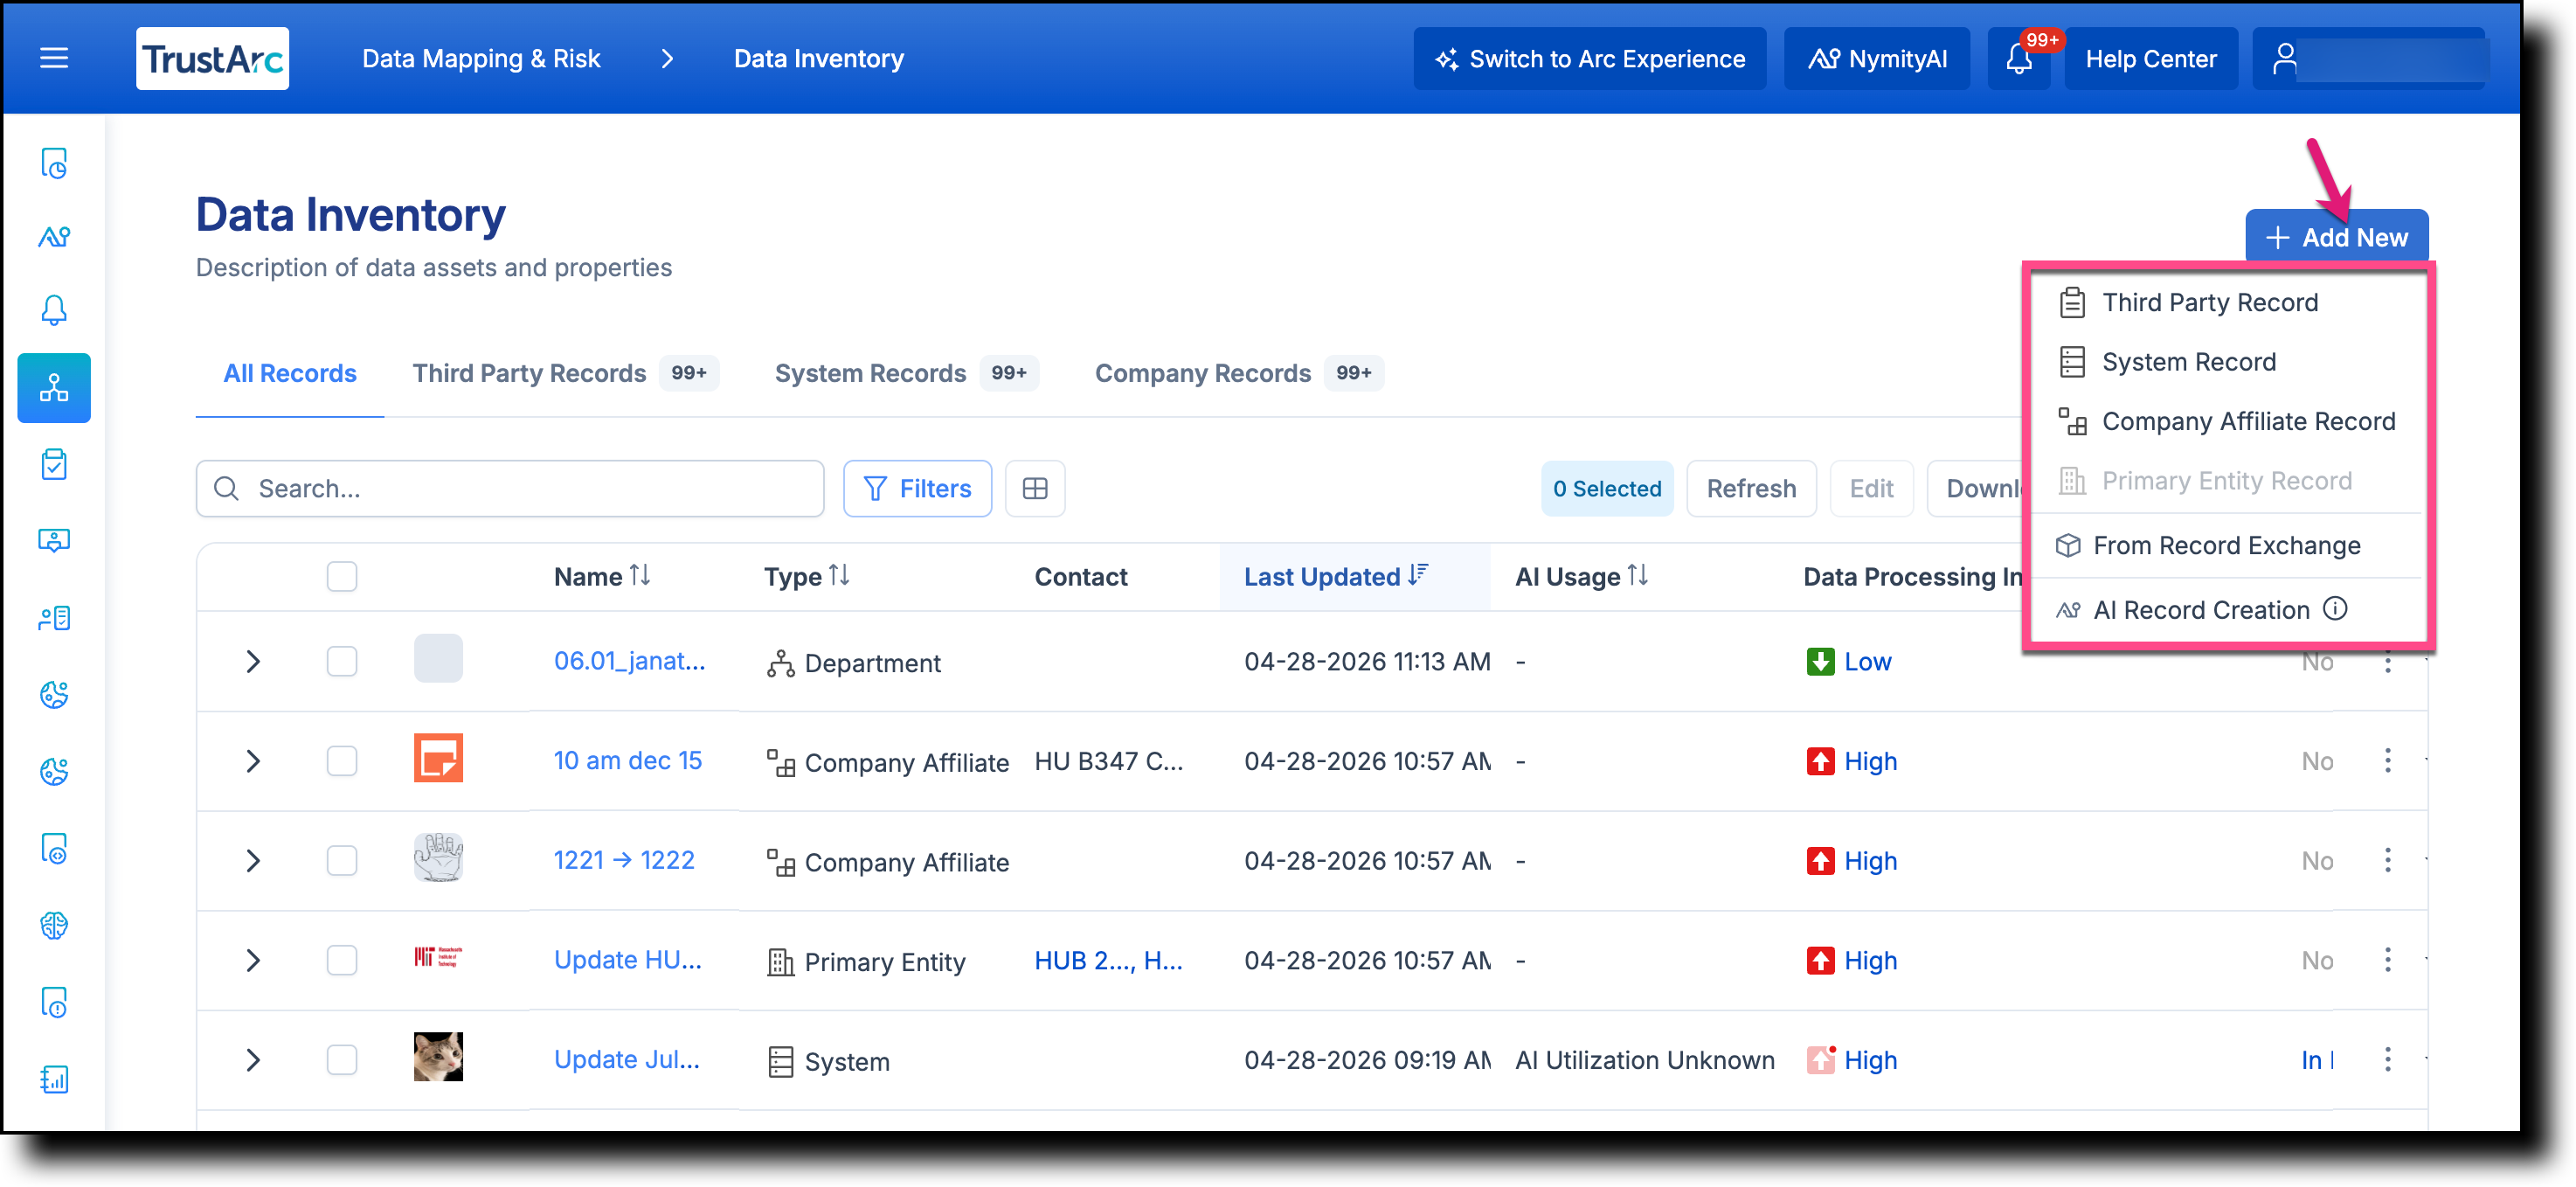
Task: Choose Company Affiliate Record from menu
Action: pyautogui.click(x=2228, y=421)
